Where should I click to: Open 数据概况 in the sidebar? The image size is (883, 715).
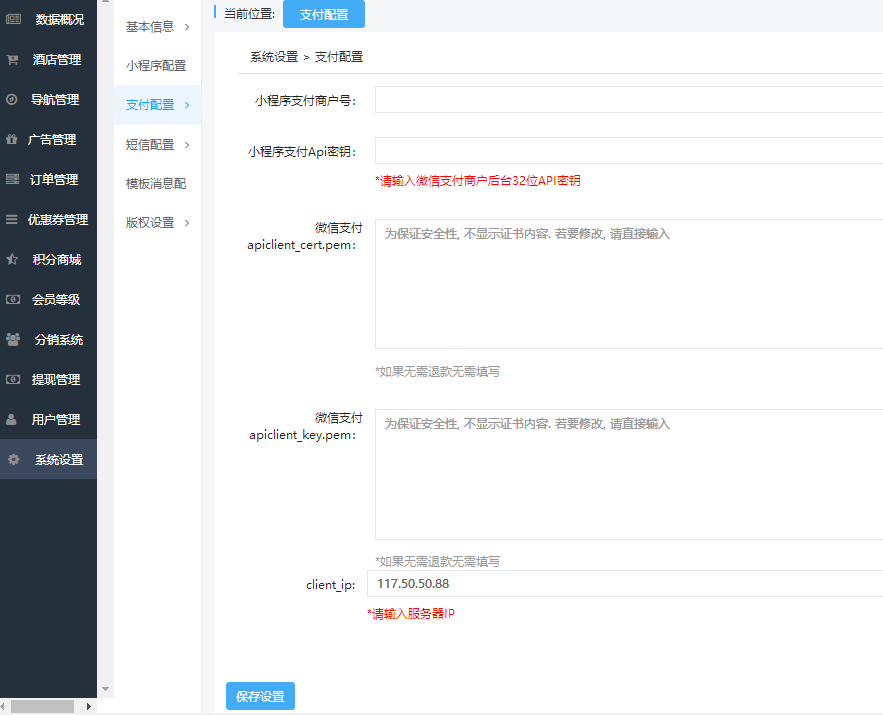click(x=60, y=20)
